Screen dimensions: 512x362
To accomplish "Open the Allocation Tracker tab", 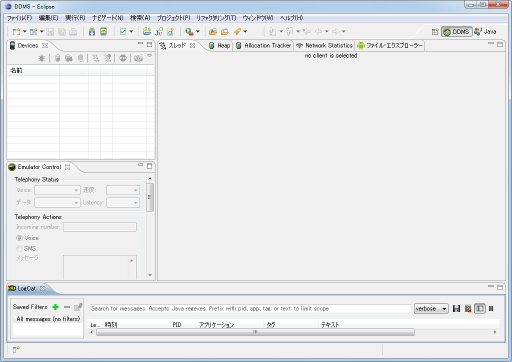I will [x=263, y=46].
